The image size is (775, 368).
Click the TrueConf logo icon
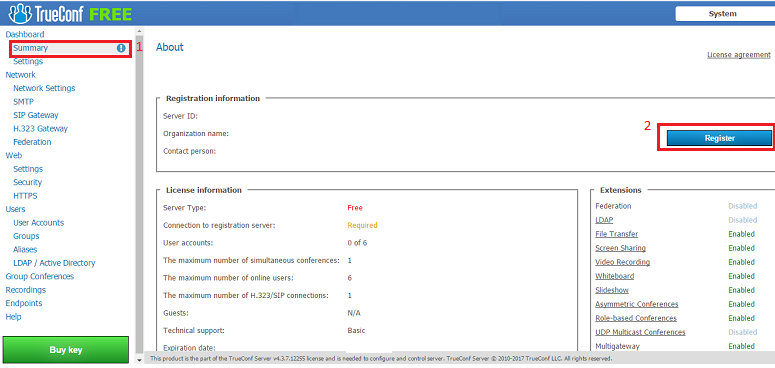[19, 14]
